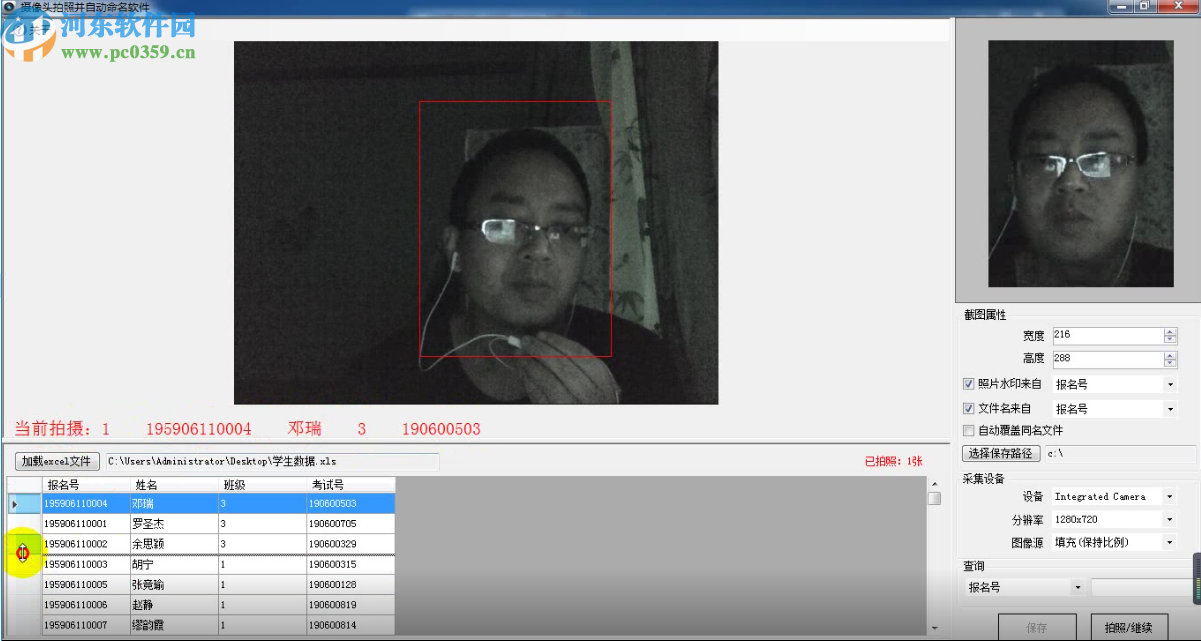Sort by the 班级 column header
The image size is (1201, 641).
(x=263, y=485)
